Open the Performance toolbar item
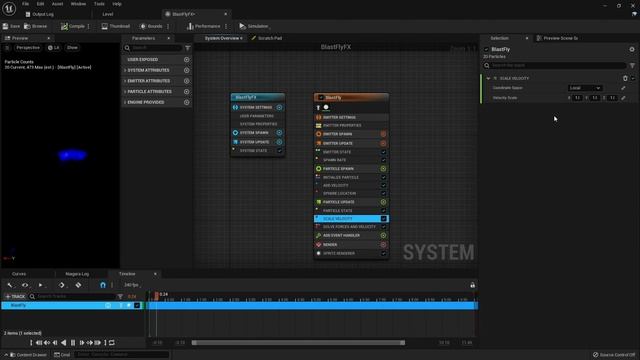The width and height of the screenshot is (640, 360). (x=203, y=26)
